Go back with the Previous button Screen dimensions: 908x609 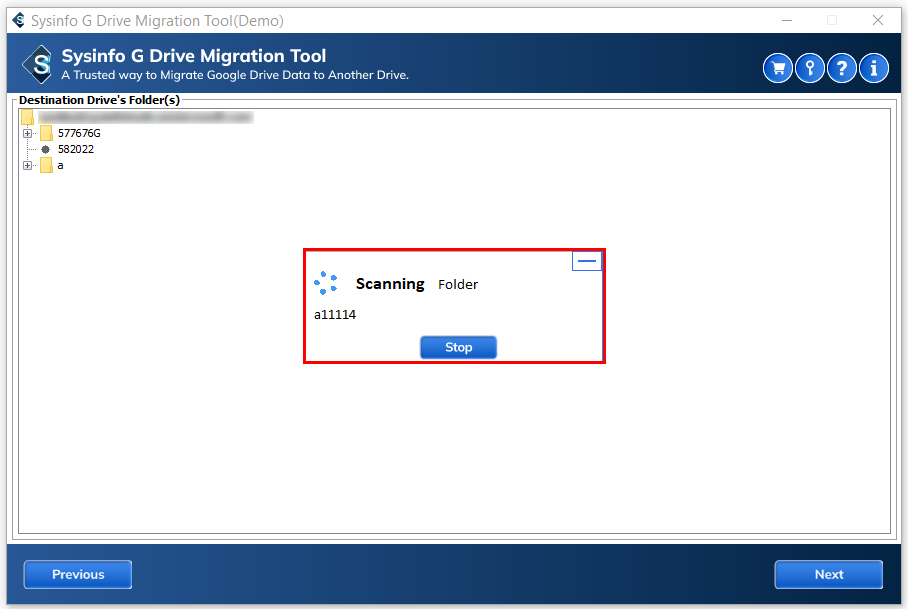[78, 574]
